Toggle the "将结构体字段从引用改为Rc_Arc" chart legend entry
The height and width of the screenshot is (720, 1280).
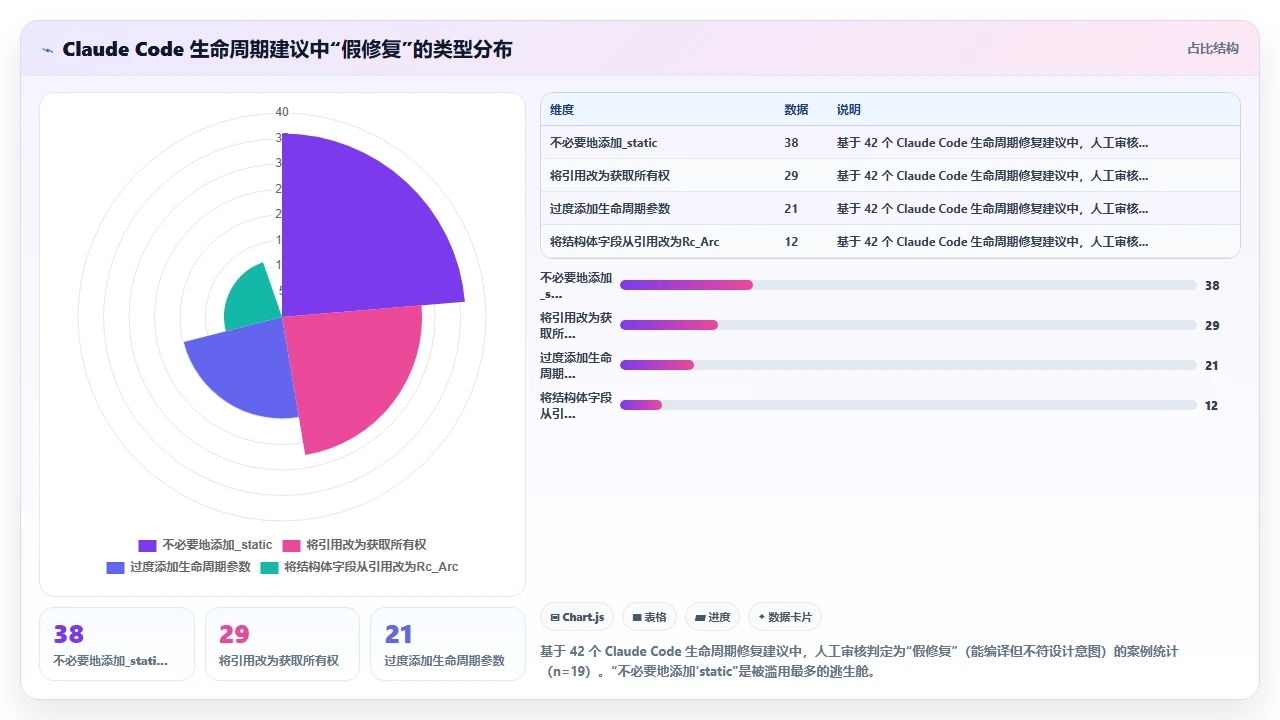(360, 567)
